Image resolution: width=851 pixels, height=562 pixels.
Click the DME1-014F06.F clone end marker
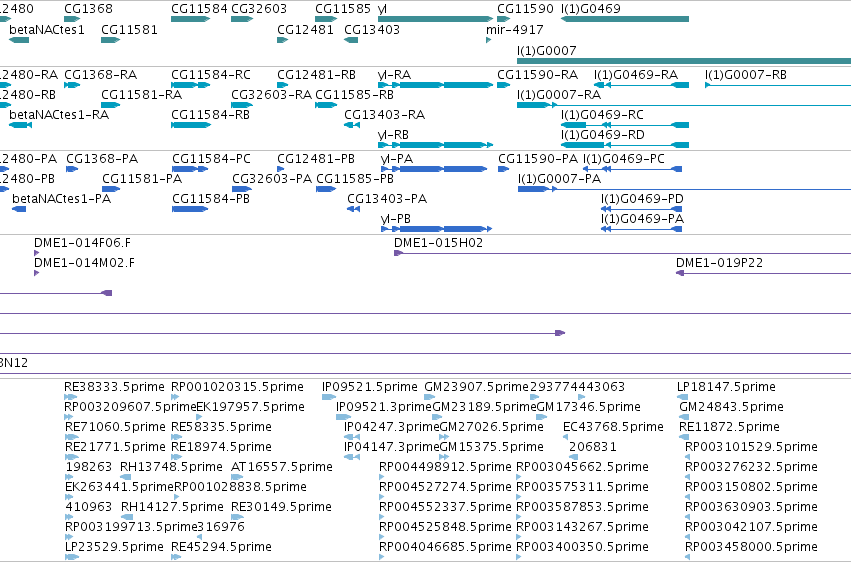coord(36,253)
